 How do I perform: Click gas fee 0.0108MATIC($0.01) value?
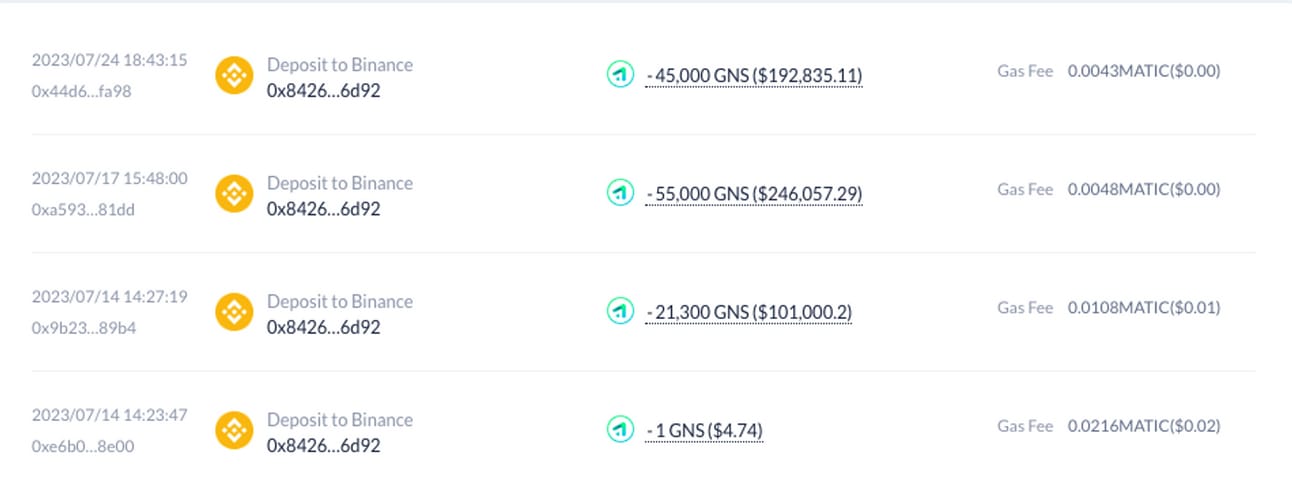pyautogui.click(x=1144, y=308)
